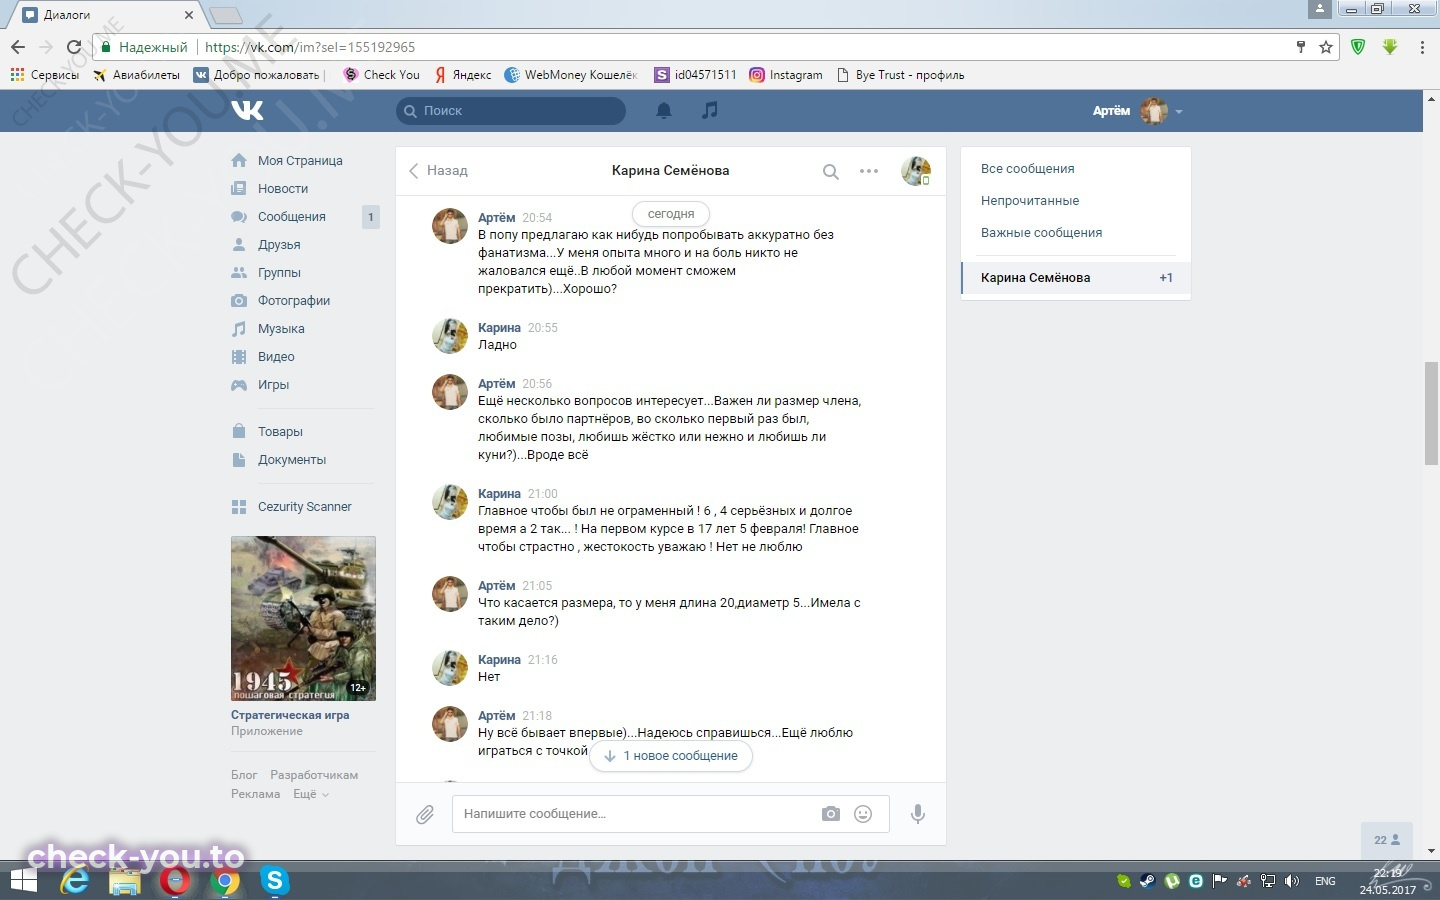Open Реклама footer link
The image size is (1440, 900).
[x=255, y=794]
